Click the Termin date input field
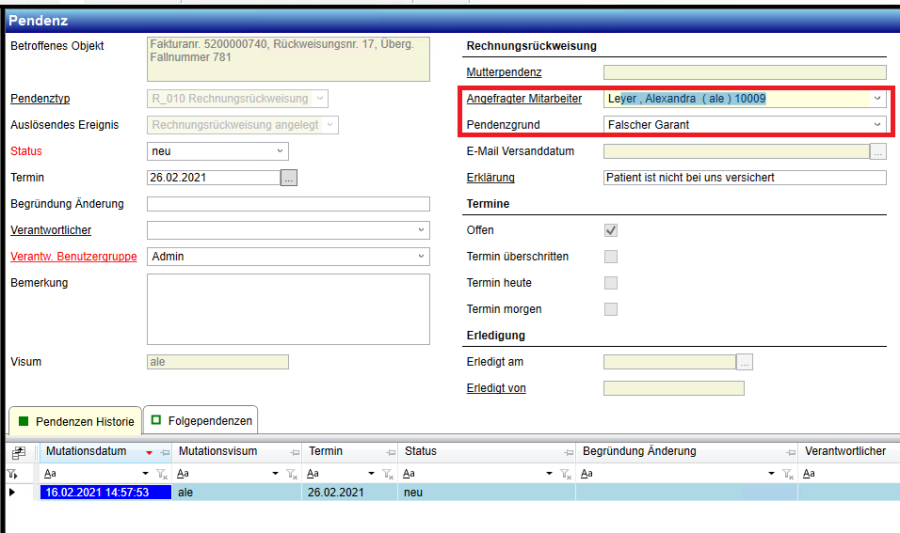The image size is (900, 533). pyautogui.click(x=214, y=178)
